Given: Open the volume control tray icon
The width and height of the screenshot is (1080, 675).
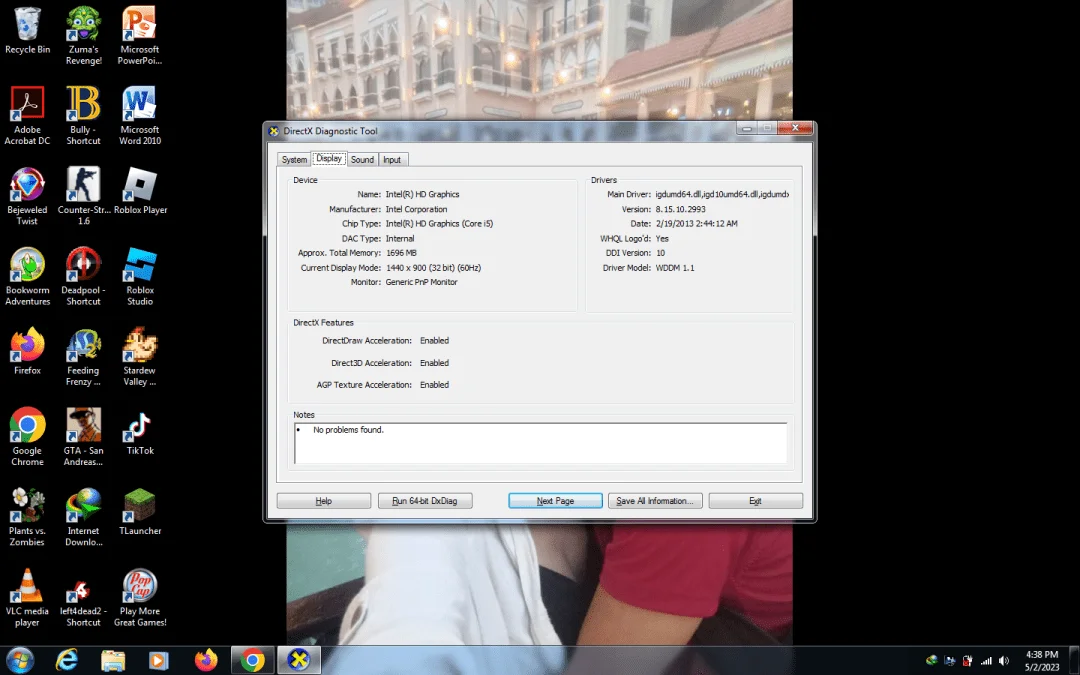Looking at the screenshot, I should click(1004, 661).
